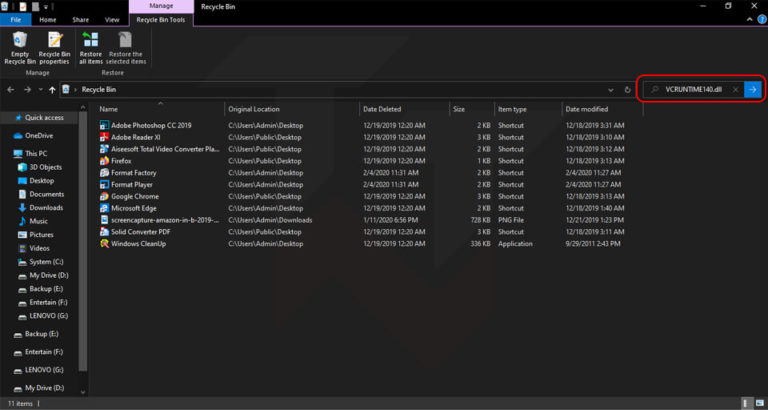Select Format Player shortcut
The image size is (768, 410).
[132, 185]
